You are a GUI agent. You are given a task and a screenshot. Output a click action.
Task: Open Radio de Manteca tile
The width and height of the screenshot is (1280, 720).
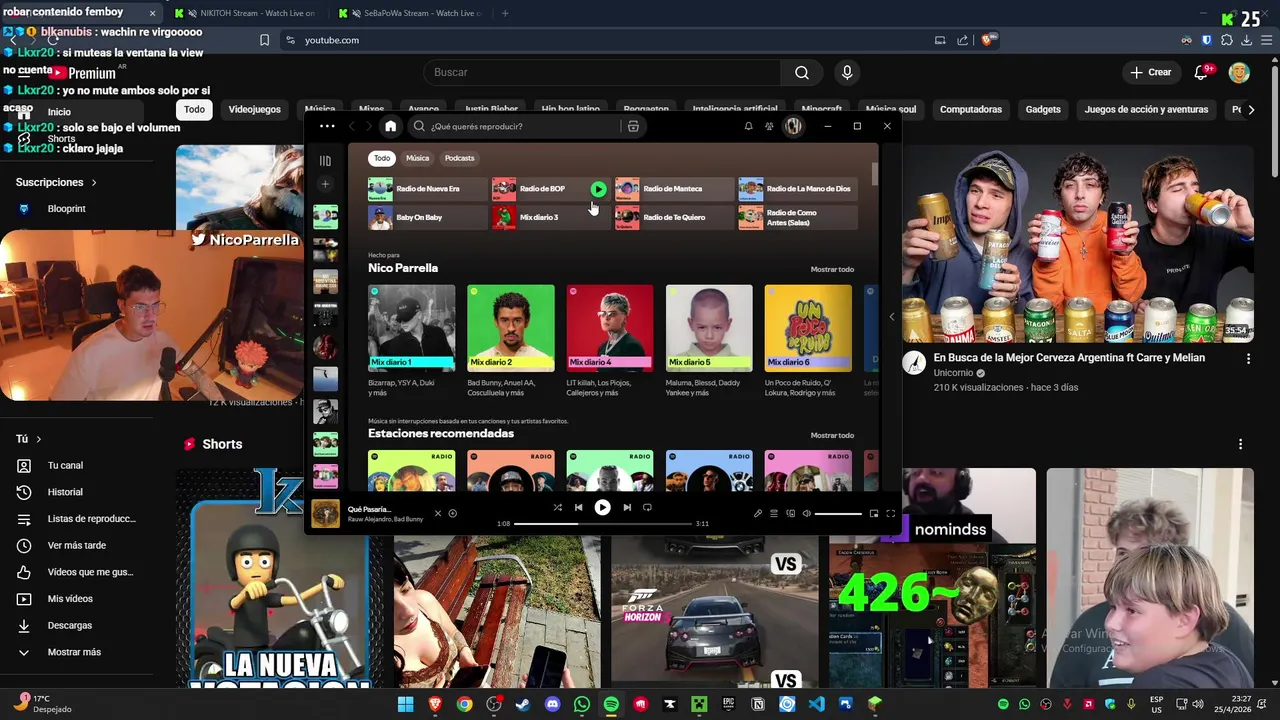coord(674,189)
